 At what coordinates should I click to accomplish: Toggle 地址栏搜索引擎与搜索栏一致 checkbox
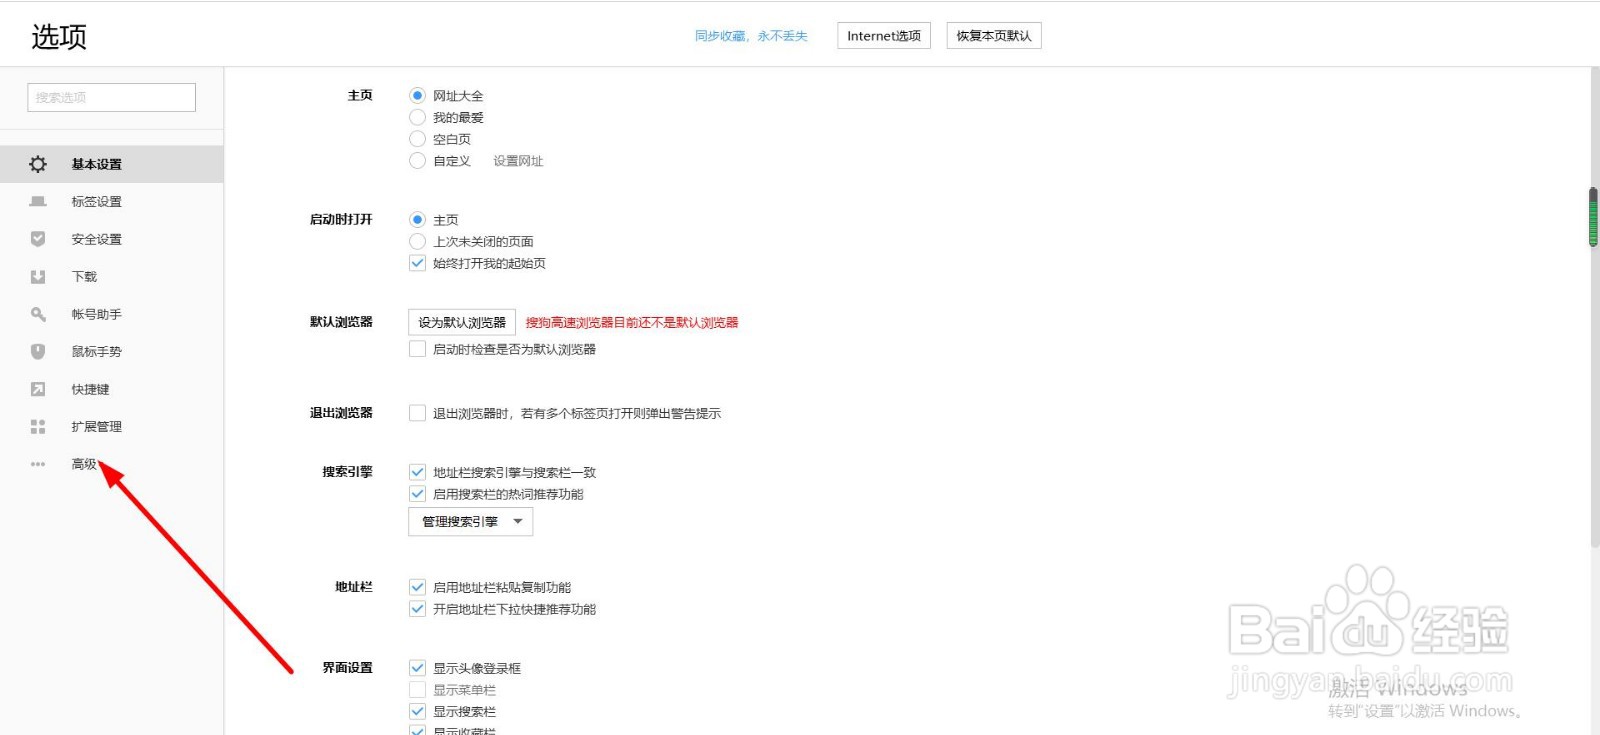coord(418,472)
